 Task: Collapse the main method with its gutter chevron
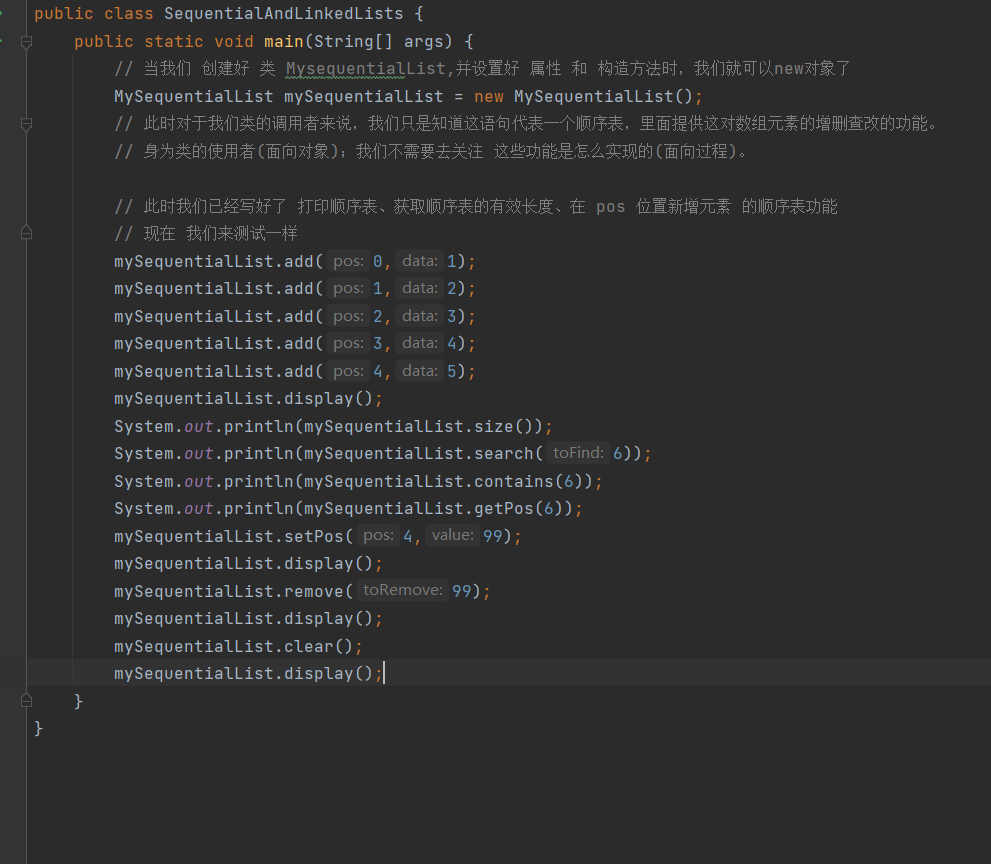click(x=26, y=41)
